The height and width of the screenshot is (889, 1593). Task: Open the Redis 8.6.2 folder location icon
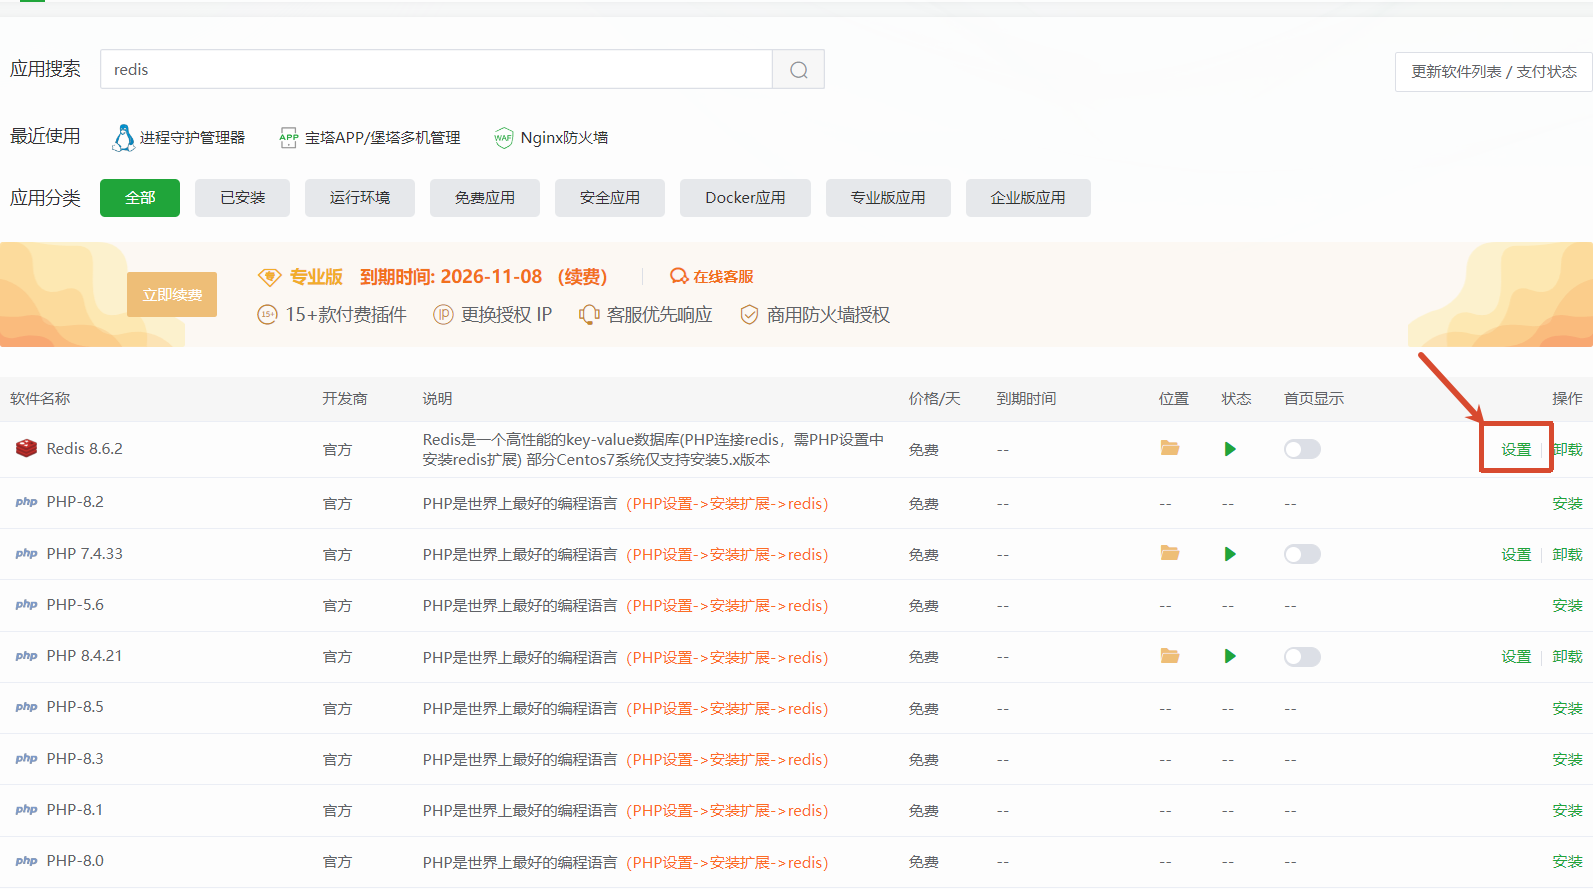tap(1170, 448)
